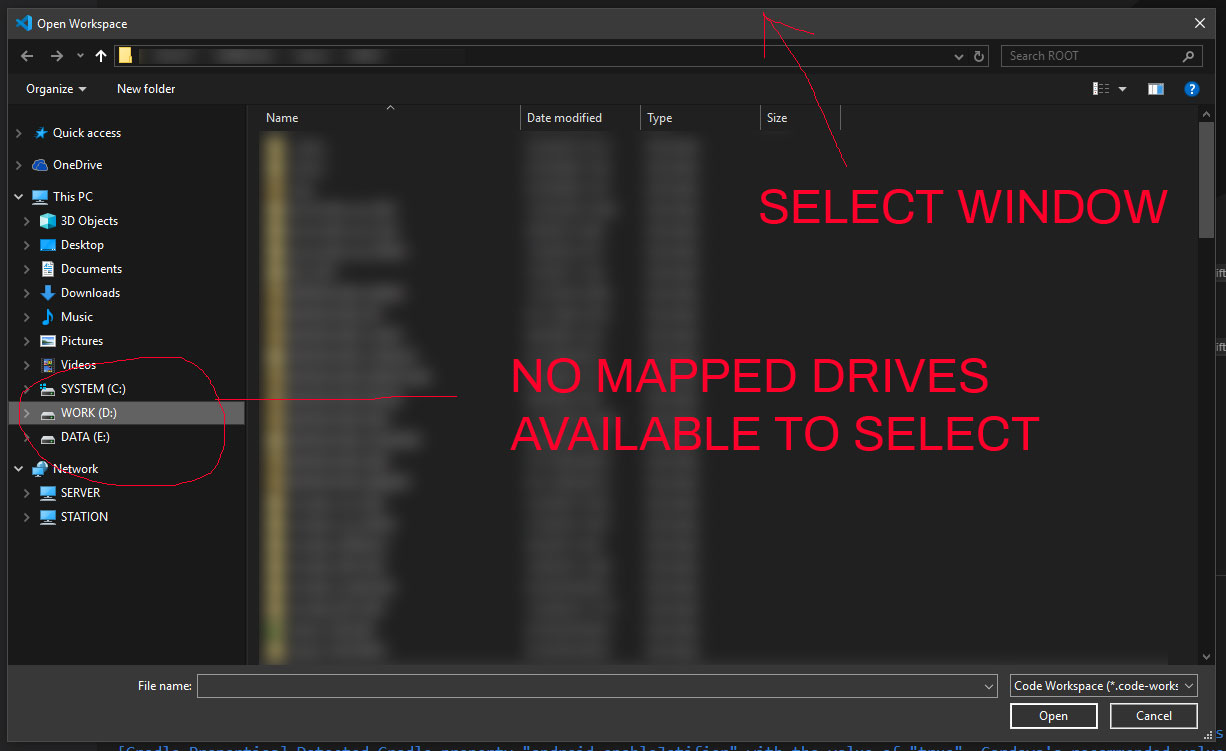This screenshot has width=1226, height=751.
Task: Open the Code Workspace file type dropdown
Action: (1103, 686)
